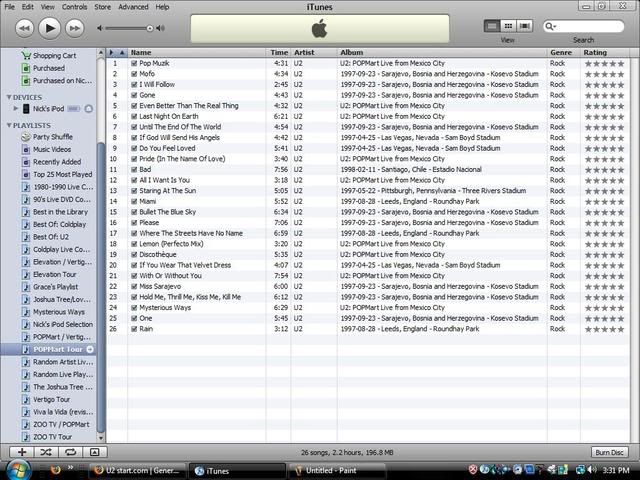Open the Windows Start menu
The image size is (640, 480).
[x=17, y=470]
